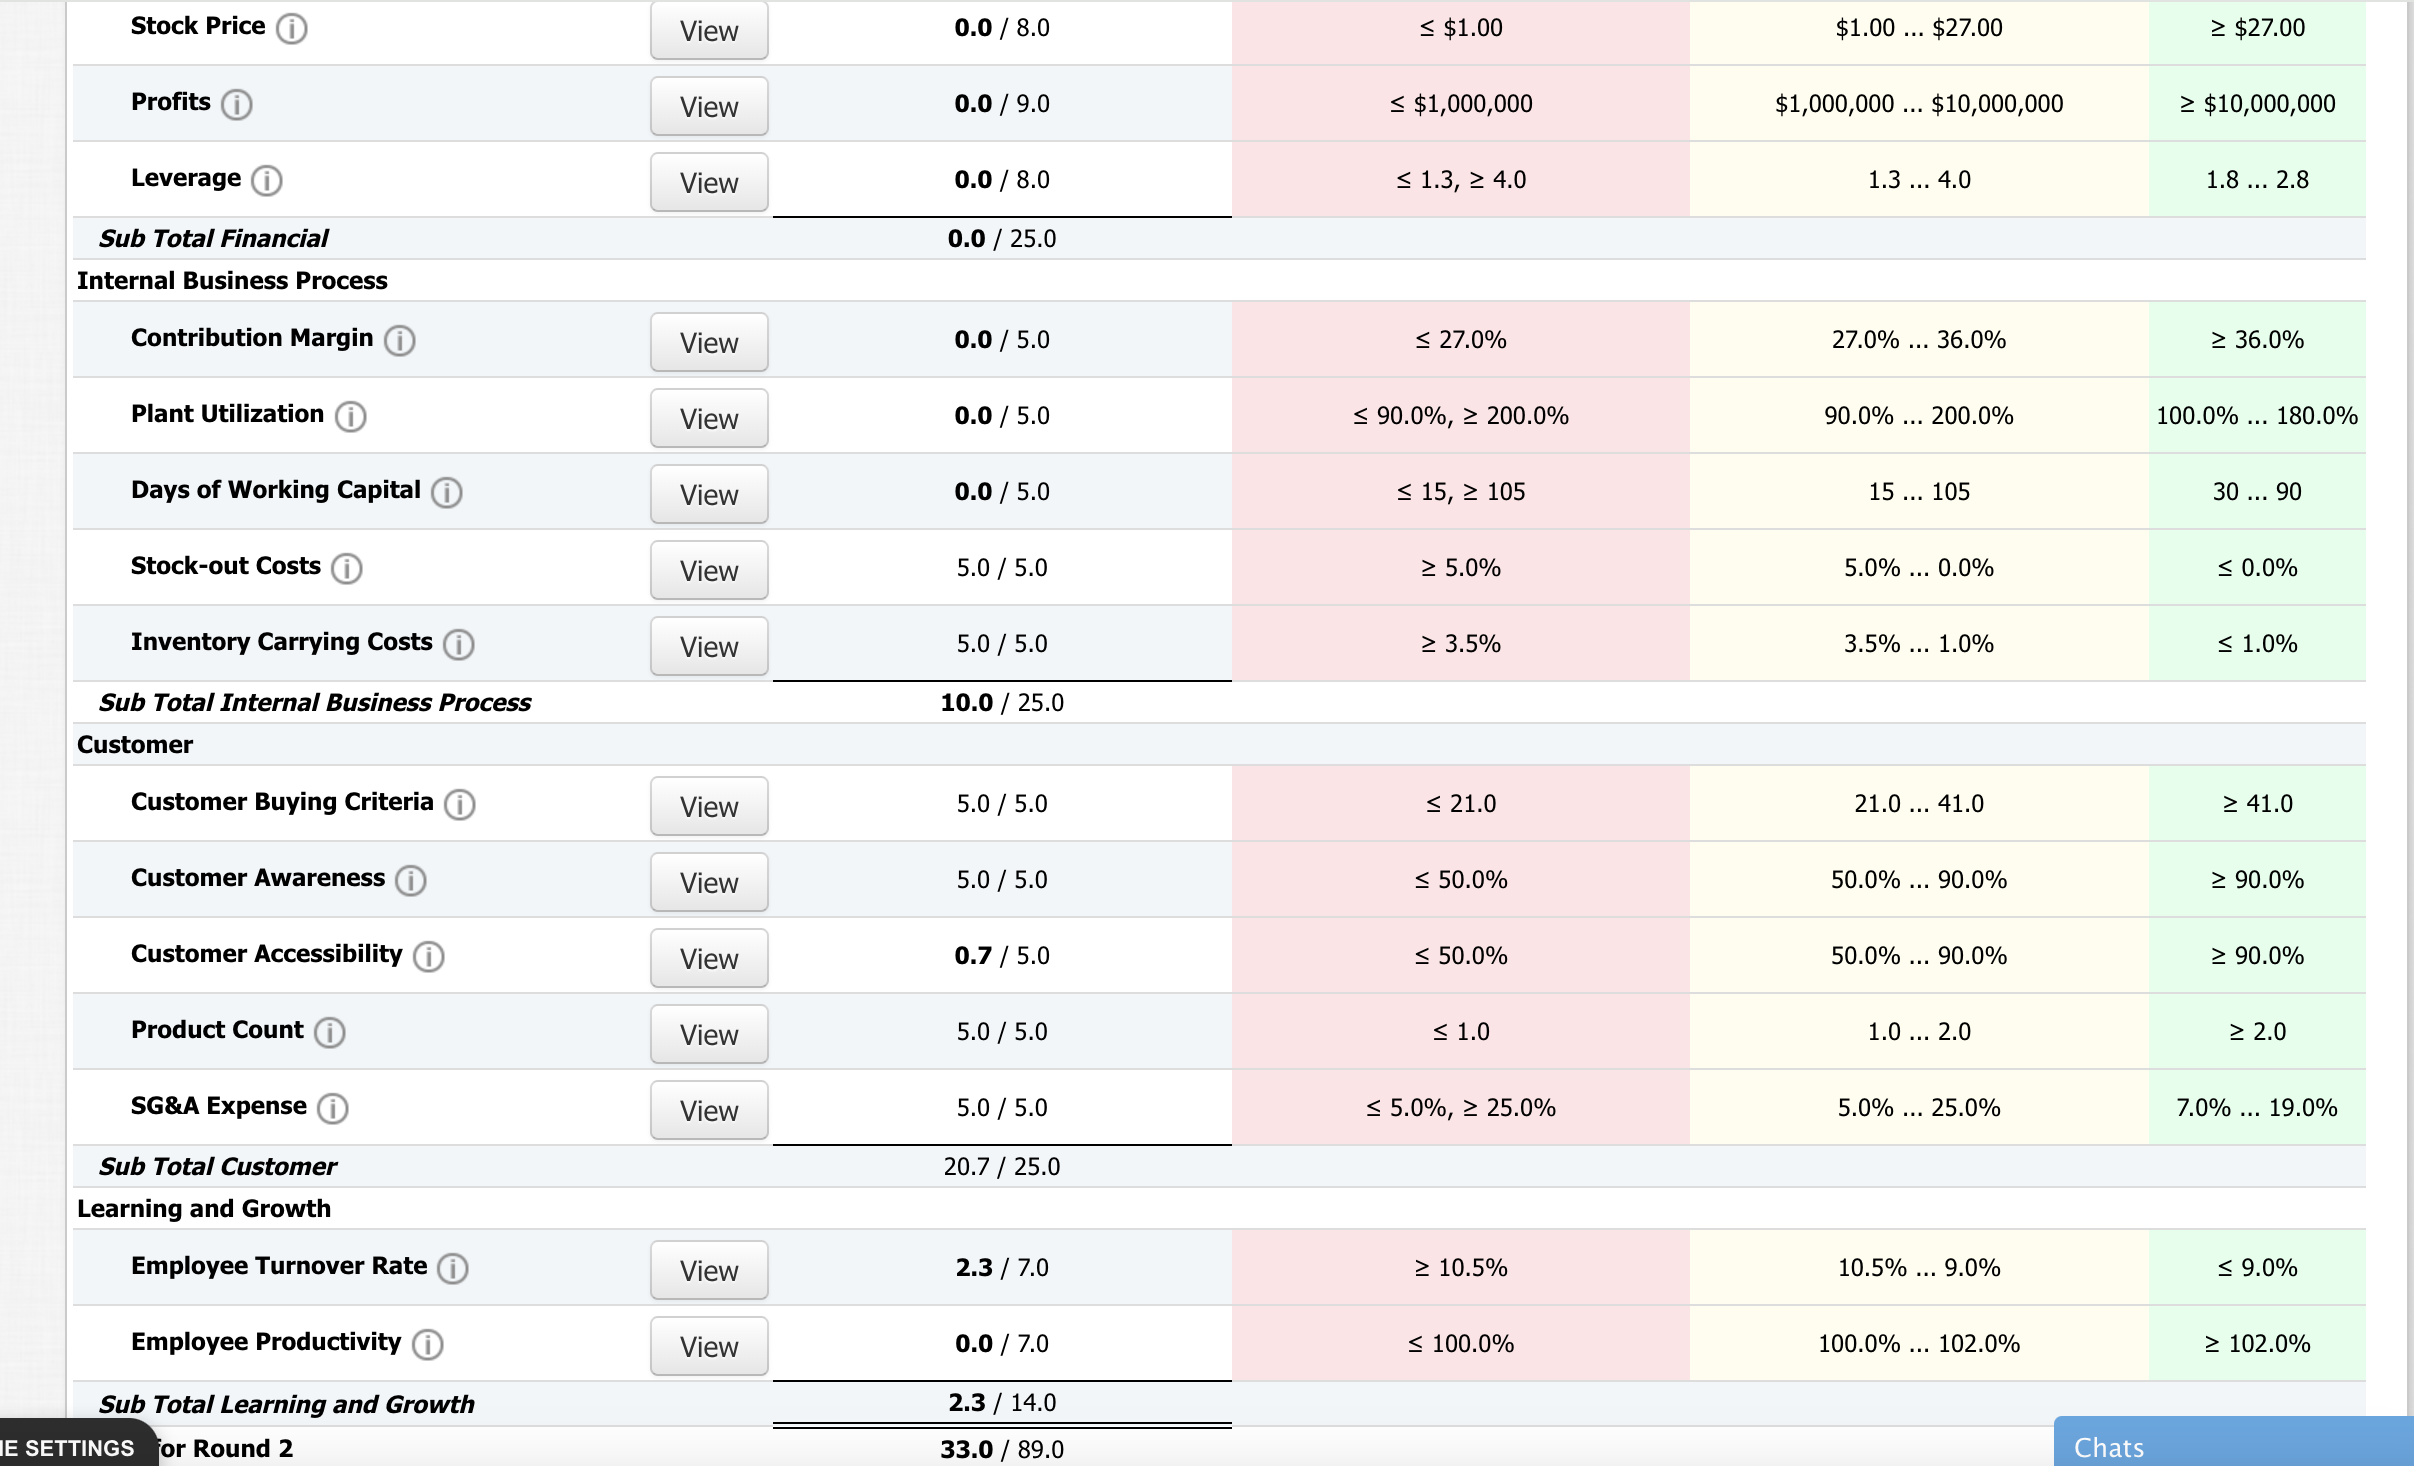Open the Customer Awareness info tooltip
Viewport: 2414px width, 1466px height.
[x=410, y=880]
